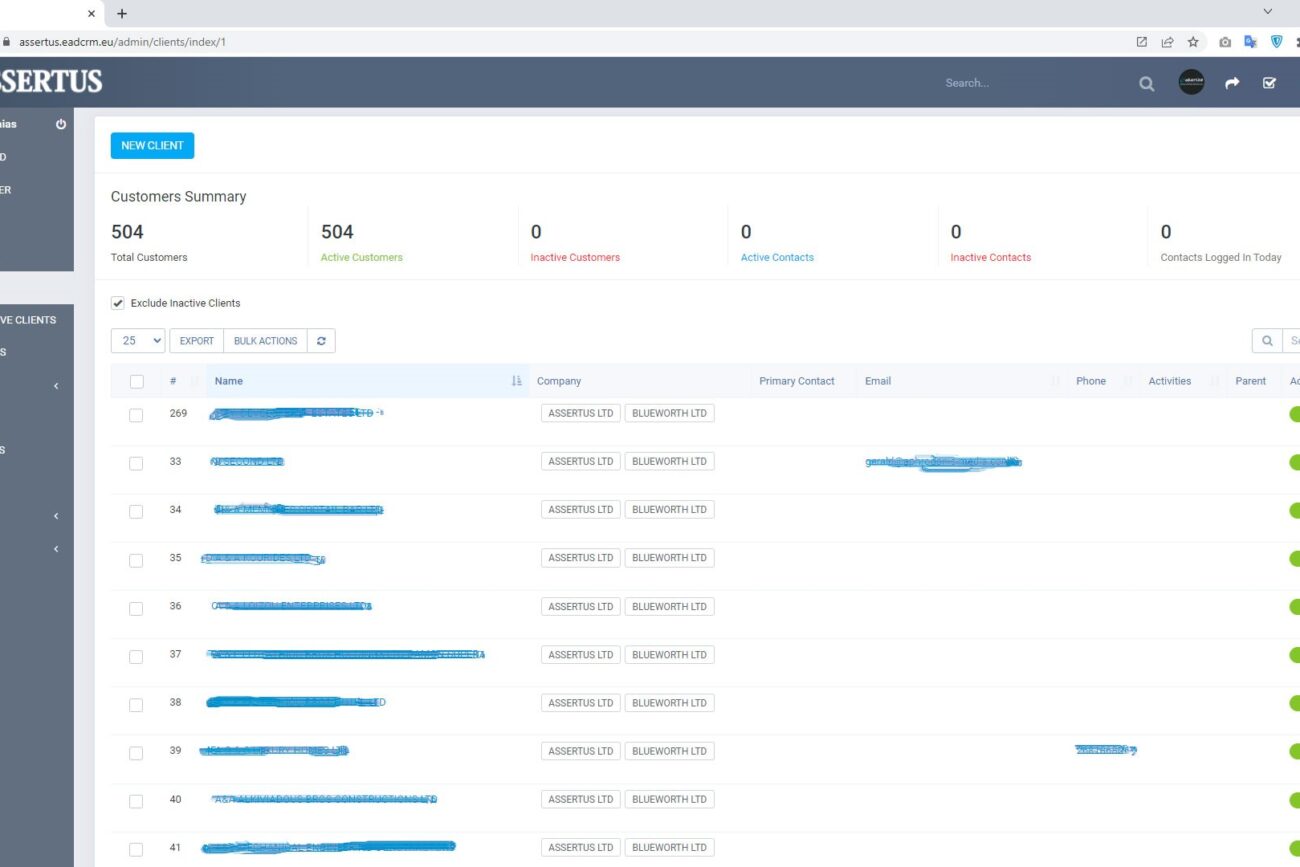Select the checkbox for client row 269
This screenshot has height=867, width=1300.
[x=136, y=415]
